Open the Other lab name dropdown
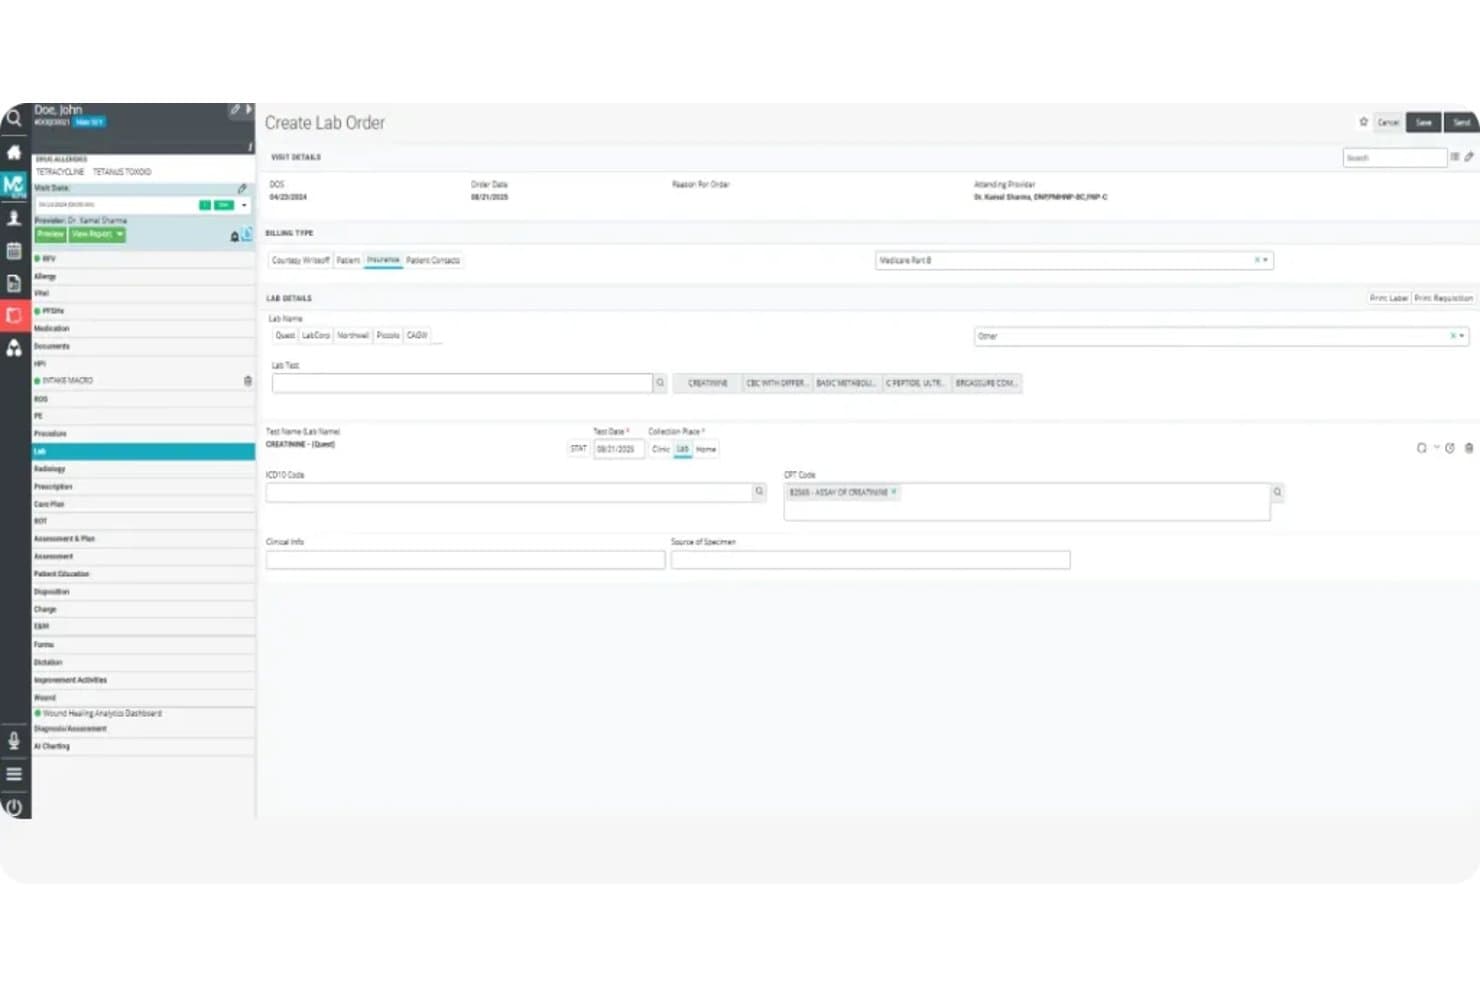1480x987 pixels. (x=1462, y=336)
